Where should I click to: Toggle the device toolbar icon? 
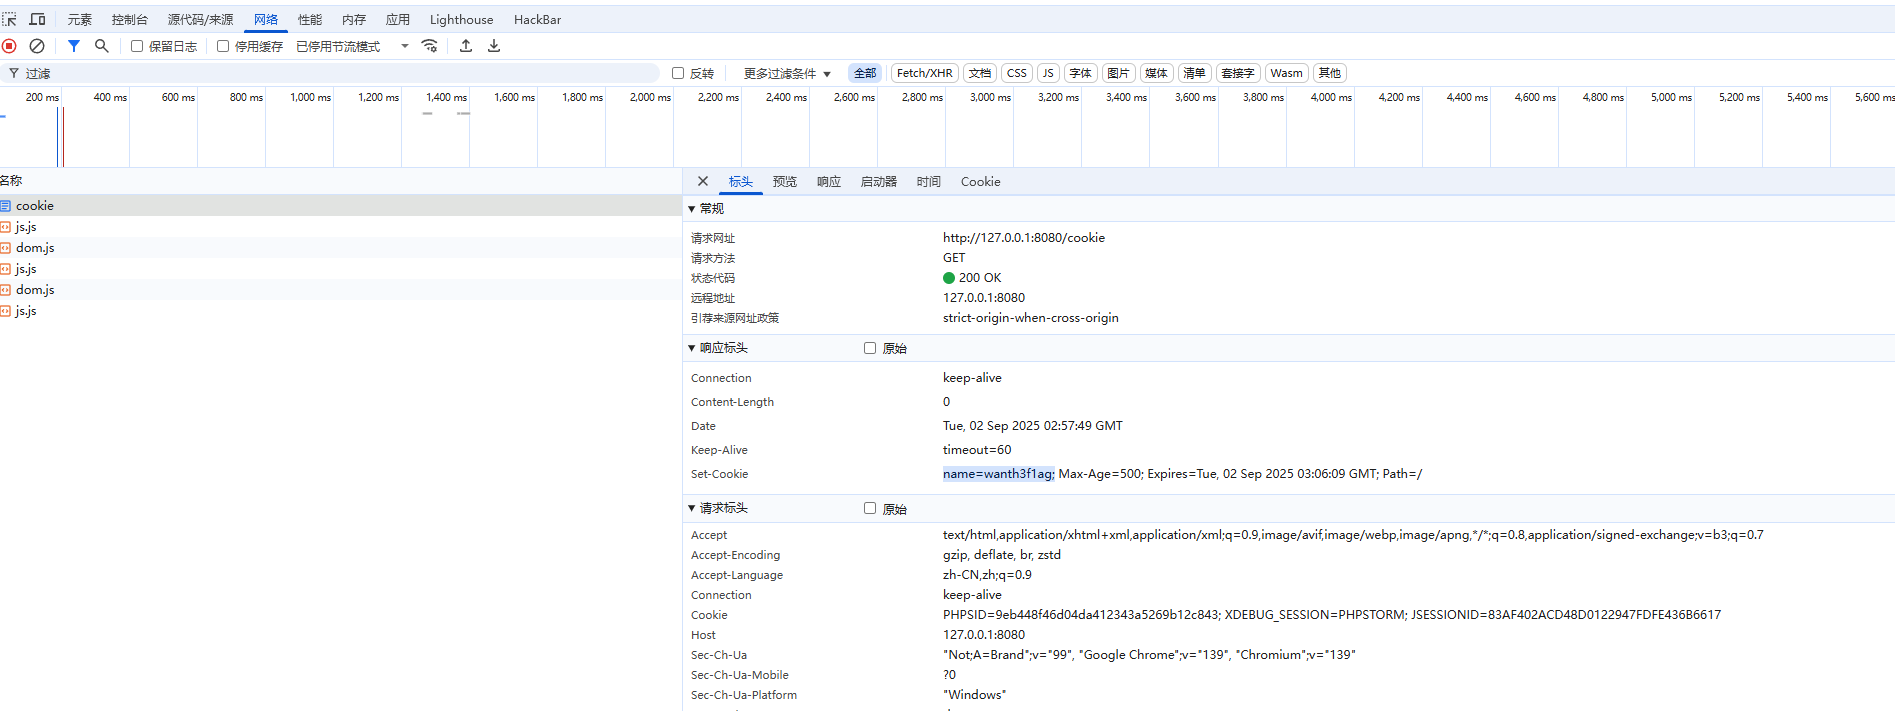(37, 19)
